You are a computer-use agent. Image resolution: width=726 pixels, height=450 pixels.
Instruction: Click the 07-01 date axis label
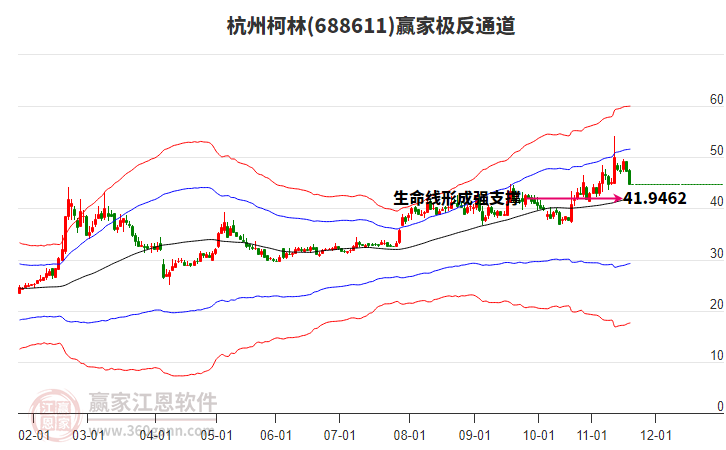(339, 436)
